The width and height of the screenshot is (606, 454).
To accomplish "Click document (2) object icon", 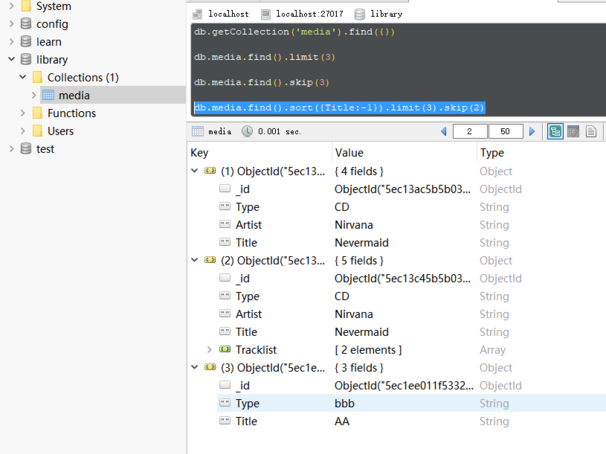I will click(x=210, y=260).
